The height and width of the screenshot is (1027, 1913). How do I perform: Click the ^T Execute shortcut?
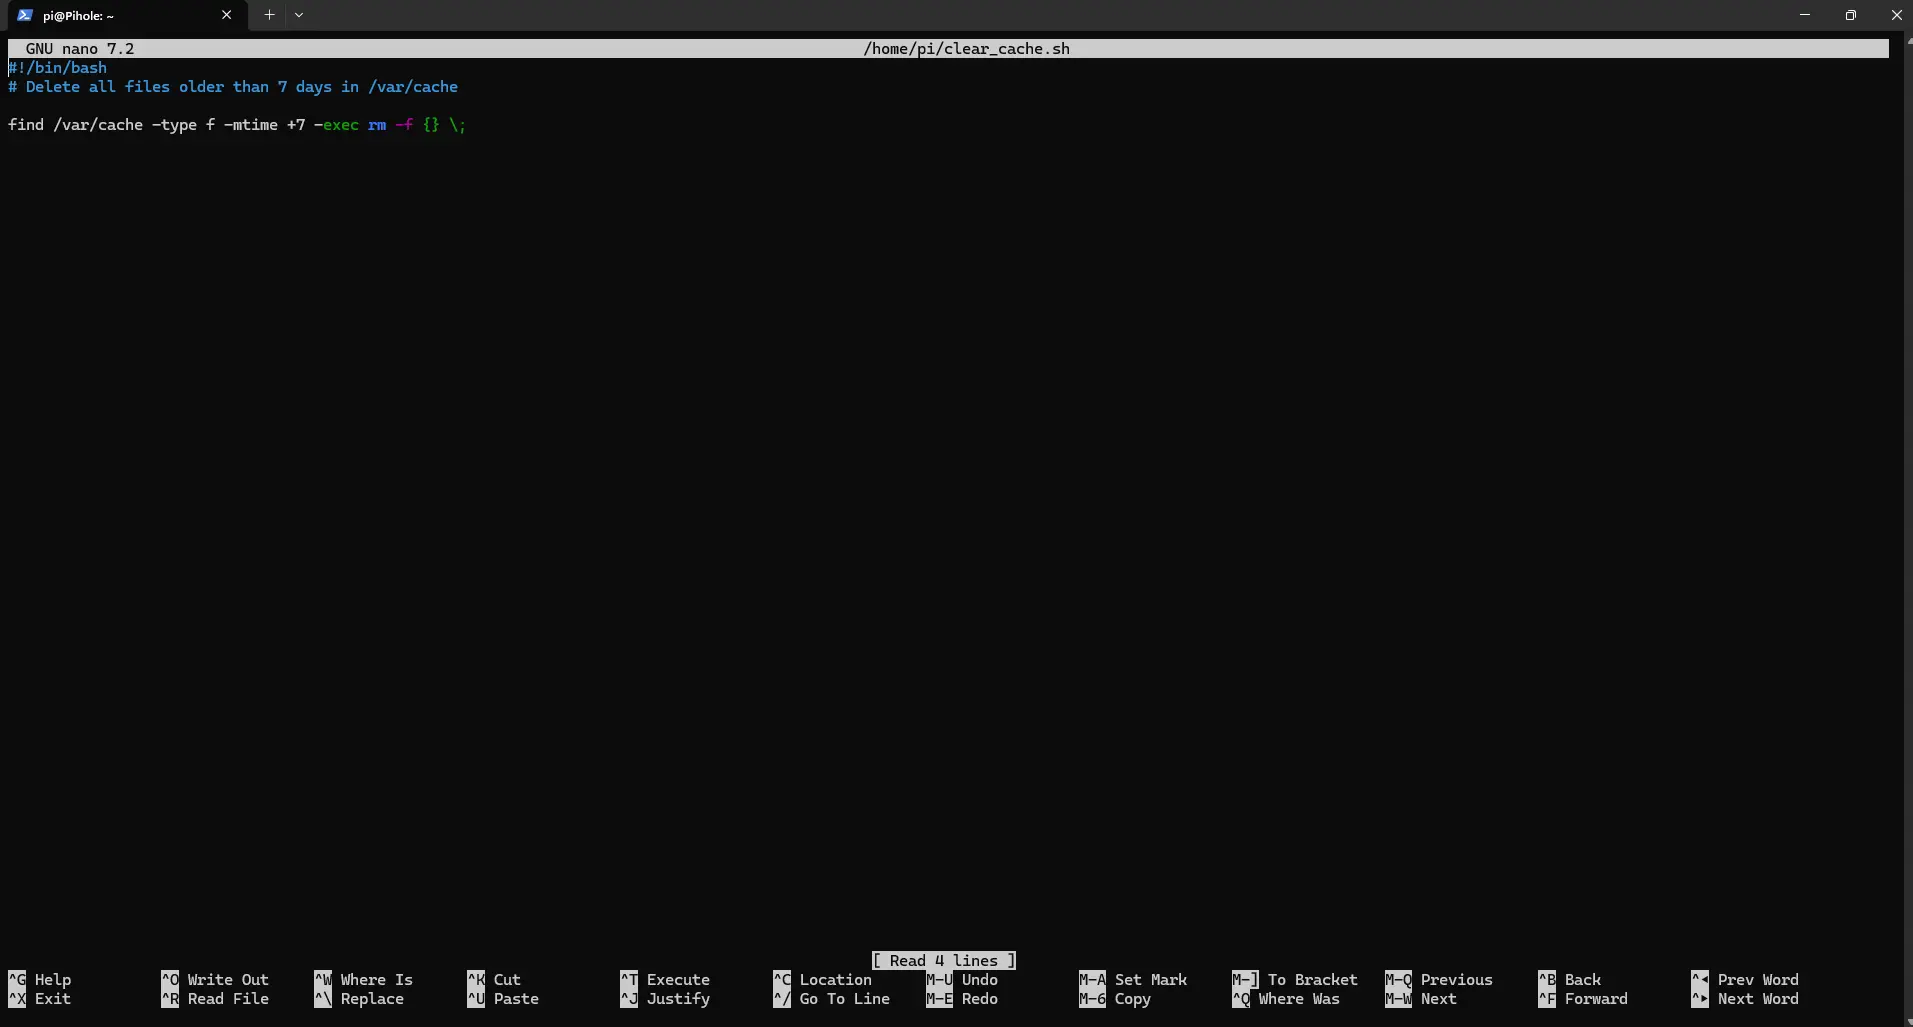665,980
